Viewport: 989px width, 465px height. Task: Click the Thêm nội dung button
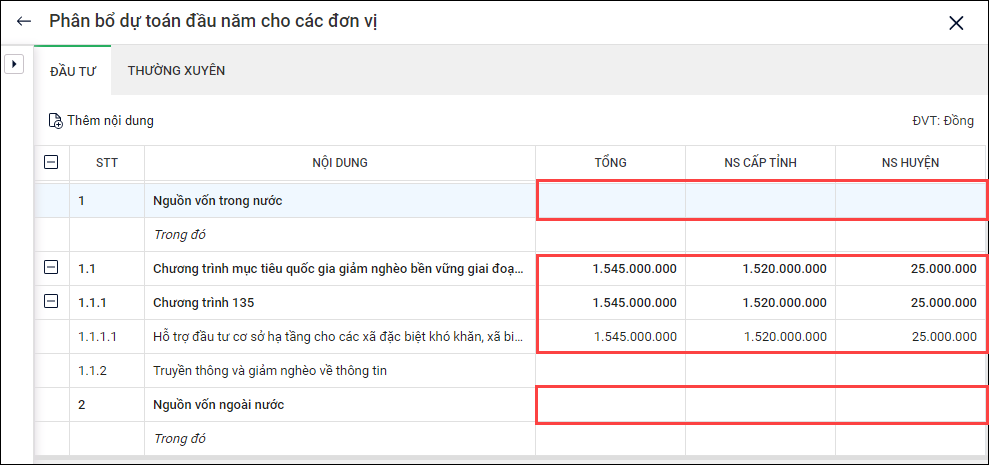109,121
